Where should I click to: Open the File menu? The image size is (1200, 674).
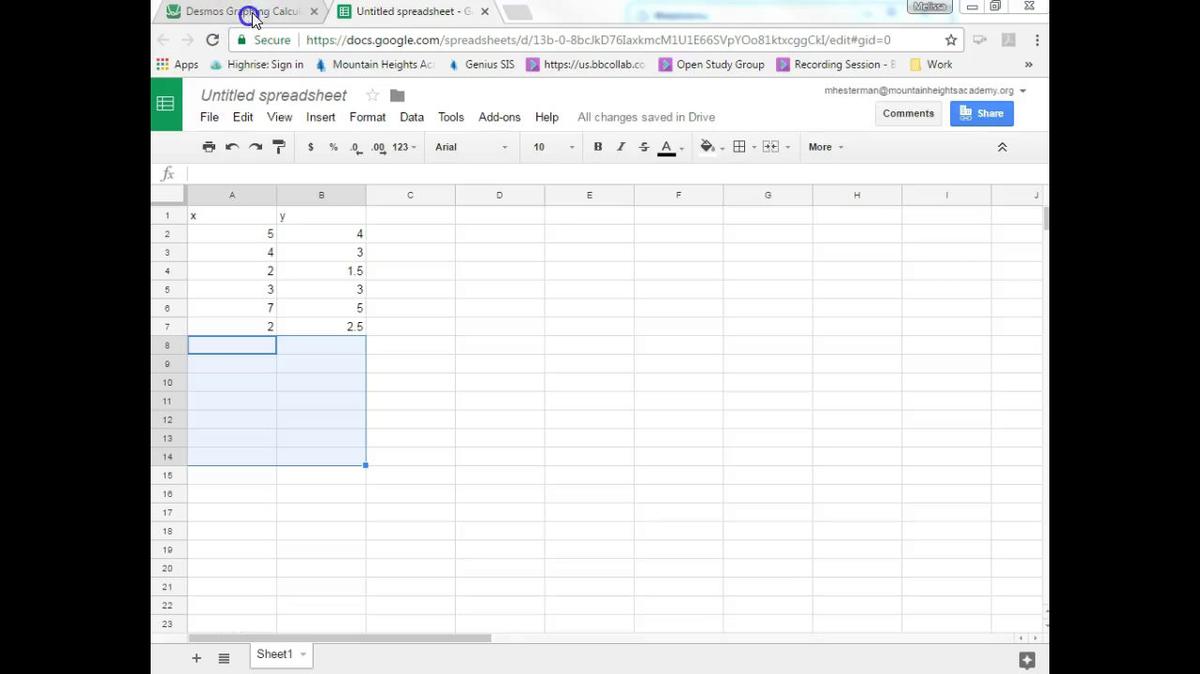point(209,117)
